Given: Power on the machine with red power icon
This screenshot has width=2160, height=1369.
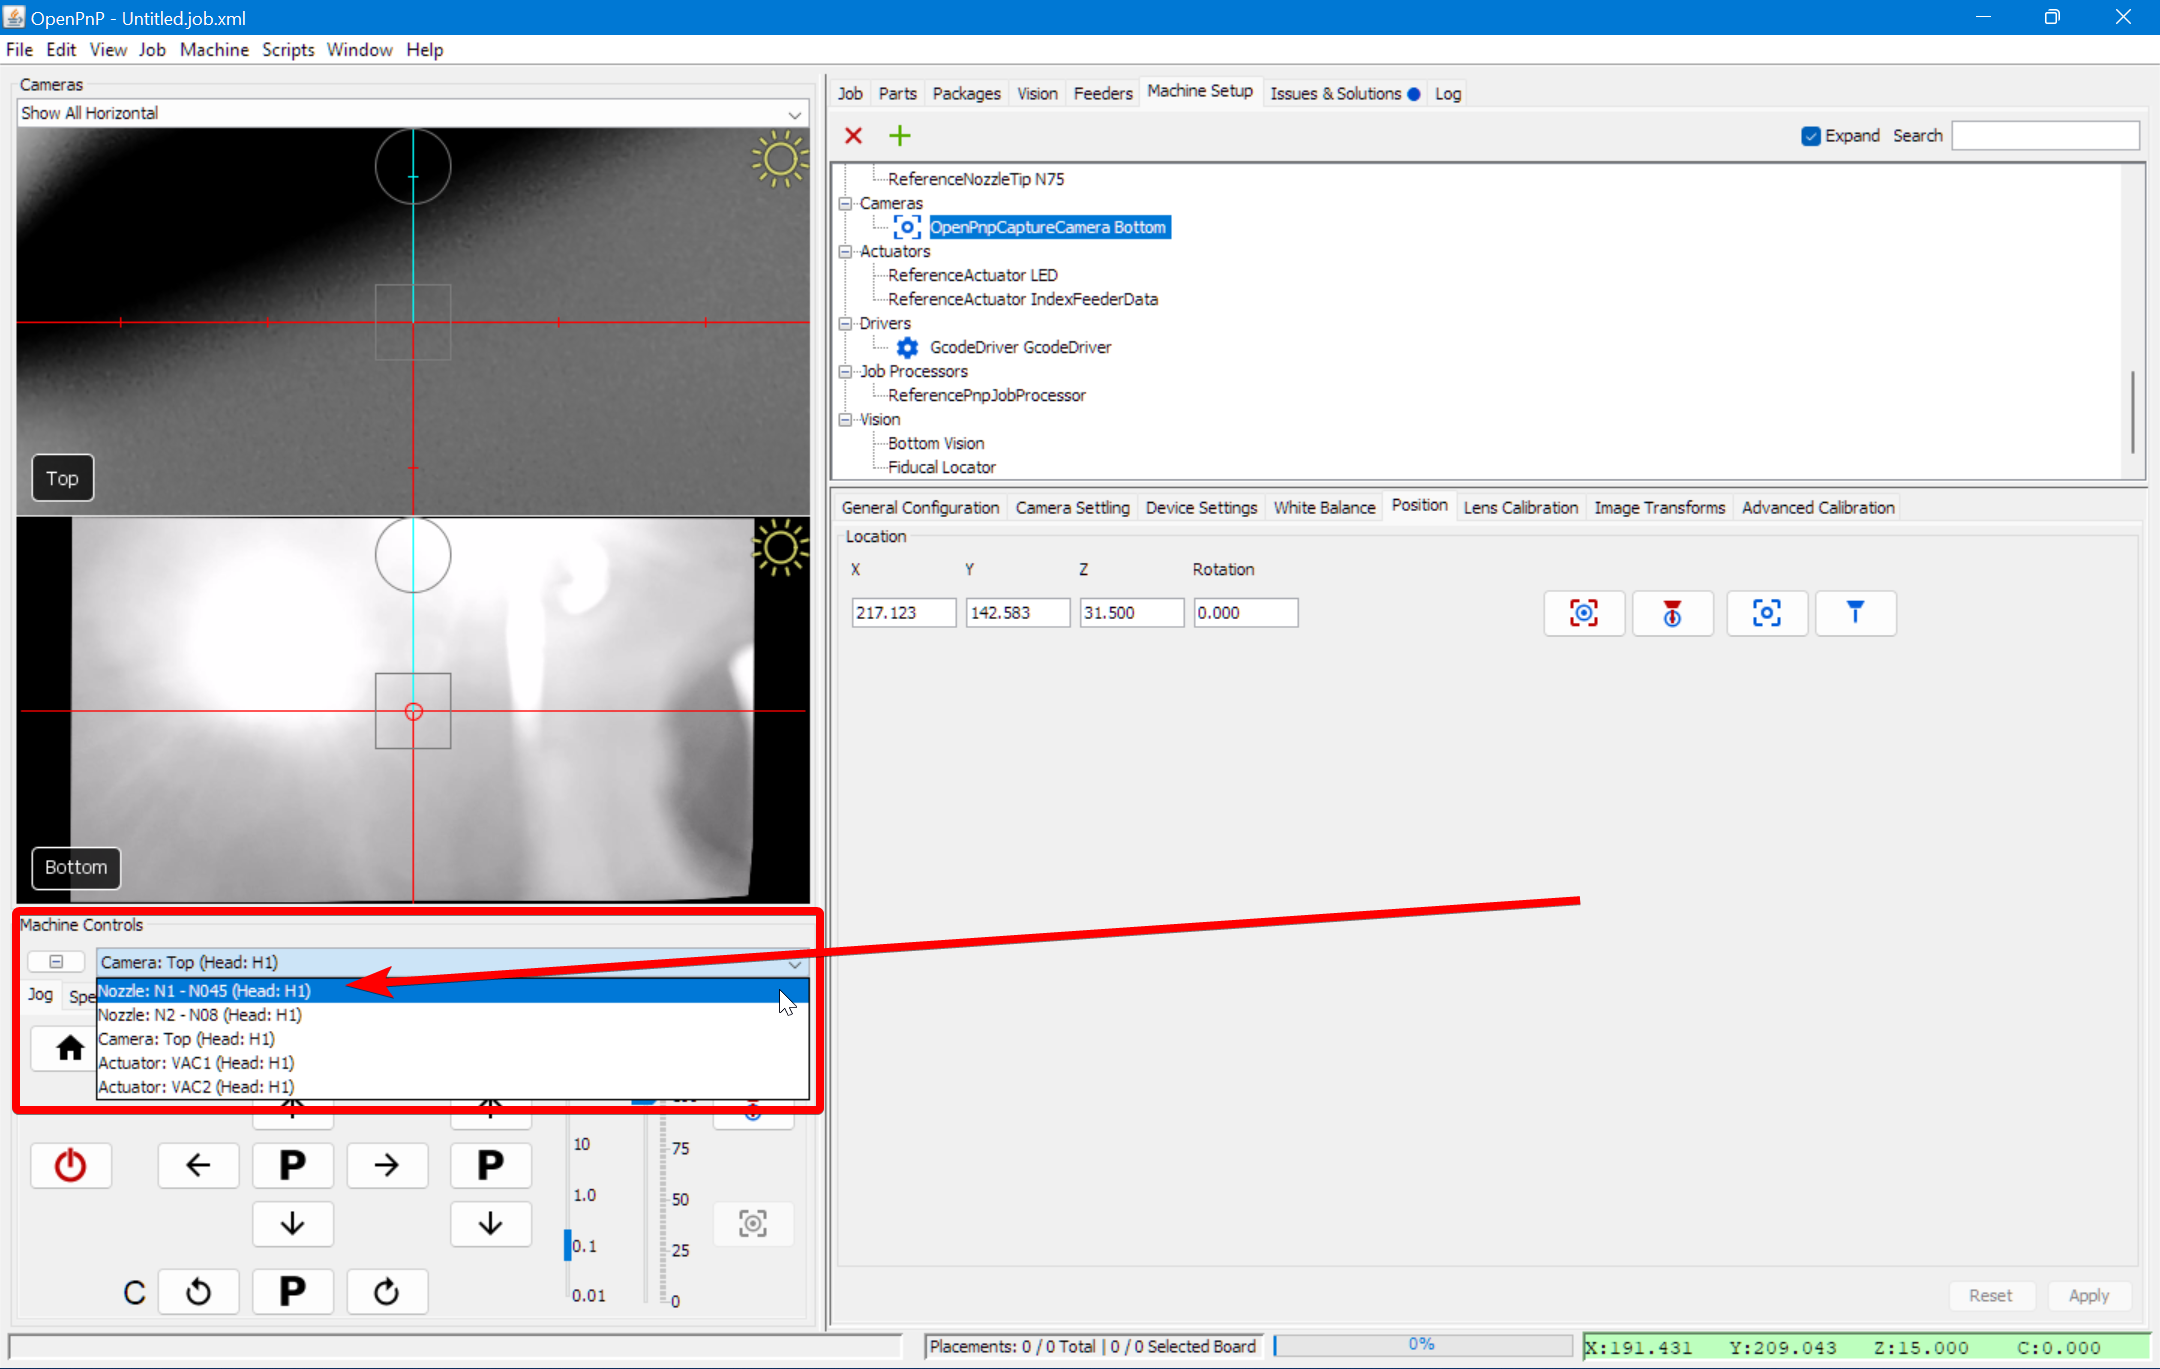Looking at the screenshot, I should coord(70,1164).
